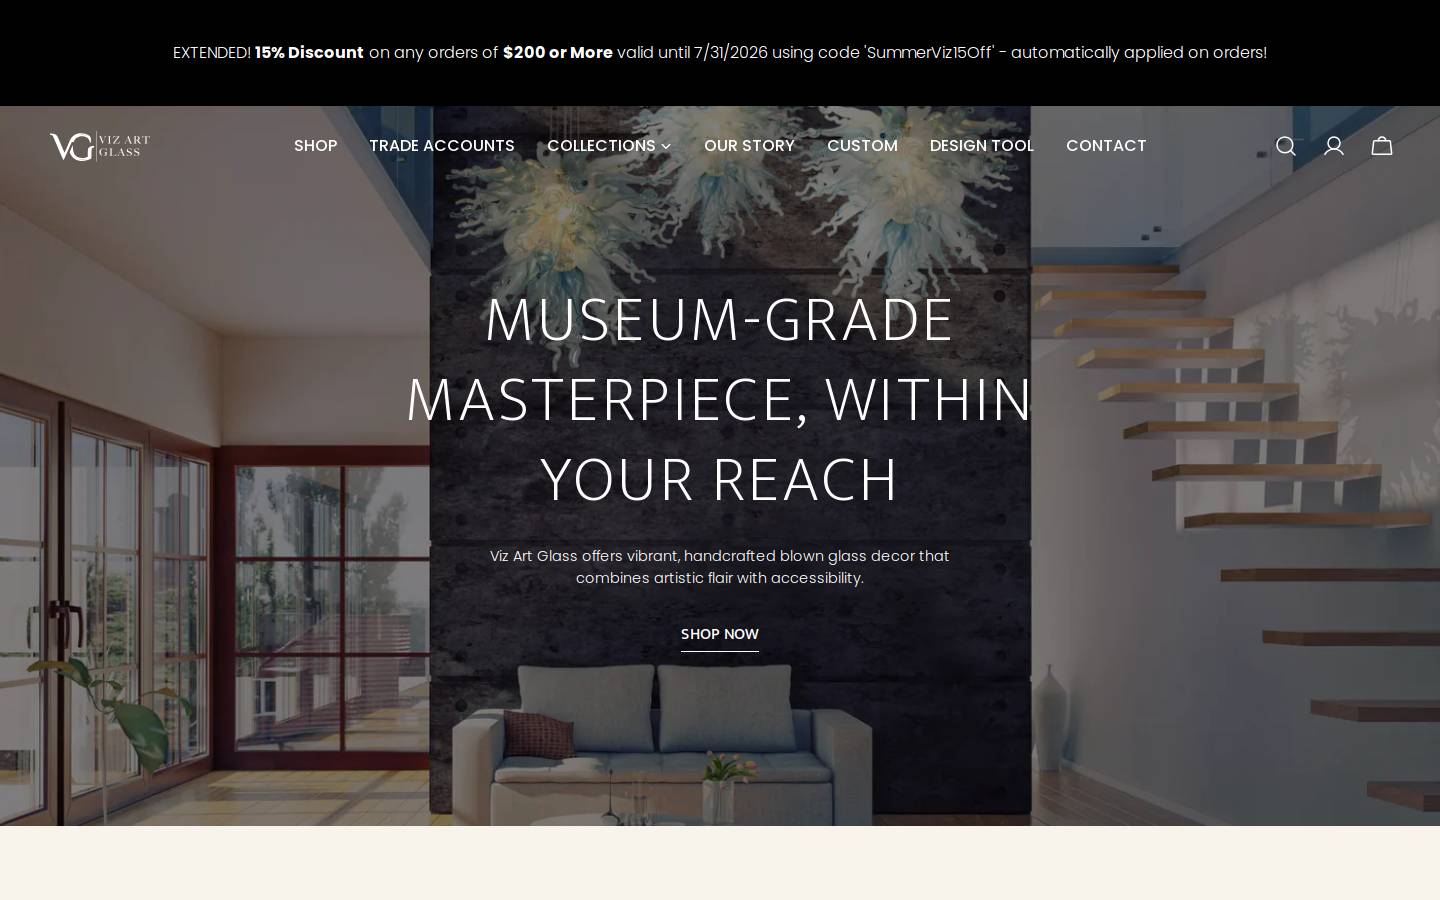Click the Museum-Grade Masterpiece headline

click(x=720, y=400)
